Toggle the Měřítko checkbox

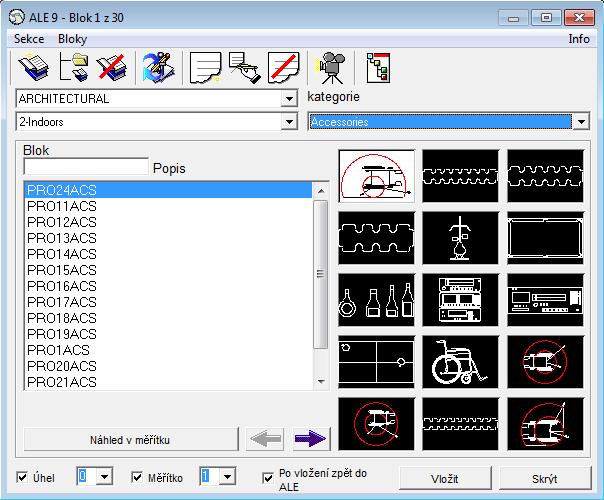coord(137,478)
